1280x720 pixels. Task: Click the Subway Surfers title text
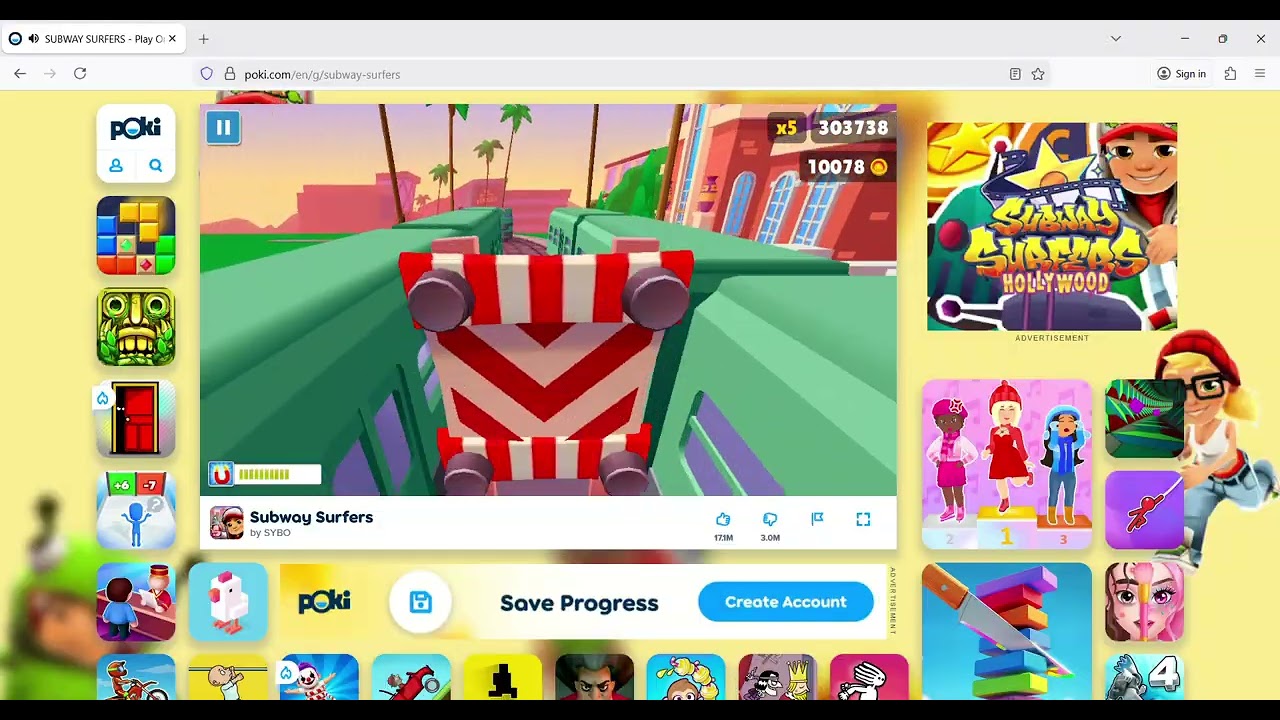(x=311, y=517)
